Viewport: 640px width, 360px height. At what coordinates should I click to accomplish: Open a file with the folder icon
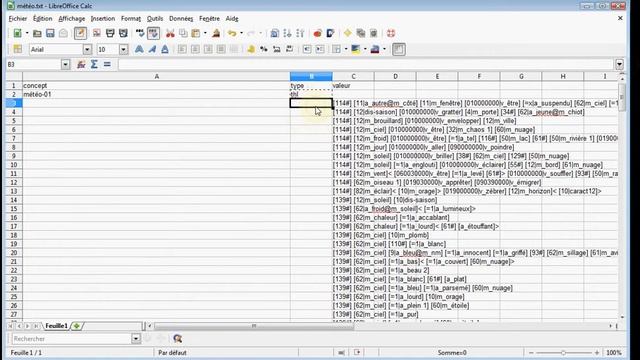tap(37, 33)
